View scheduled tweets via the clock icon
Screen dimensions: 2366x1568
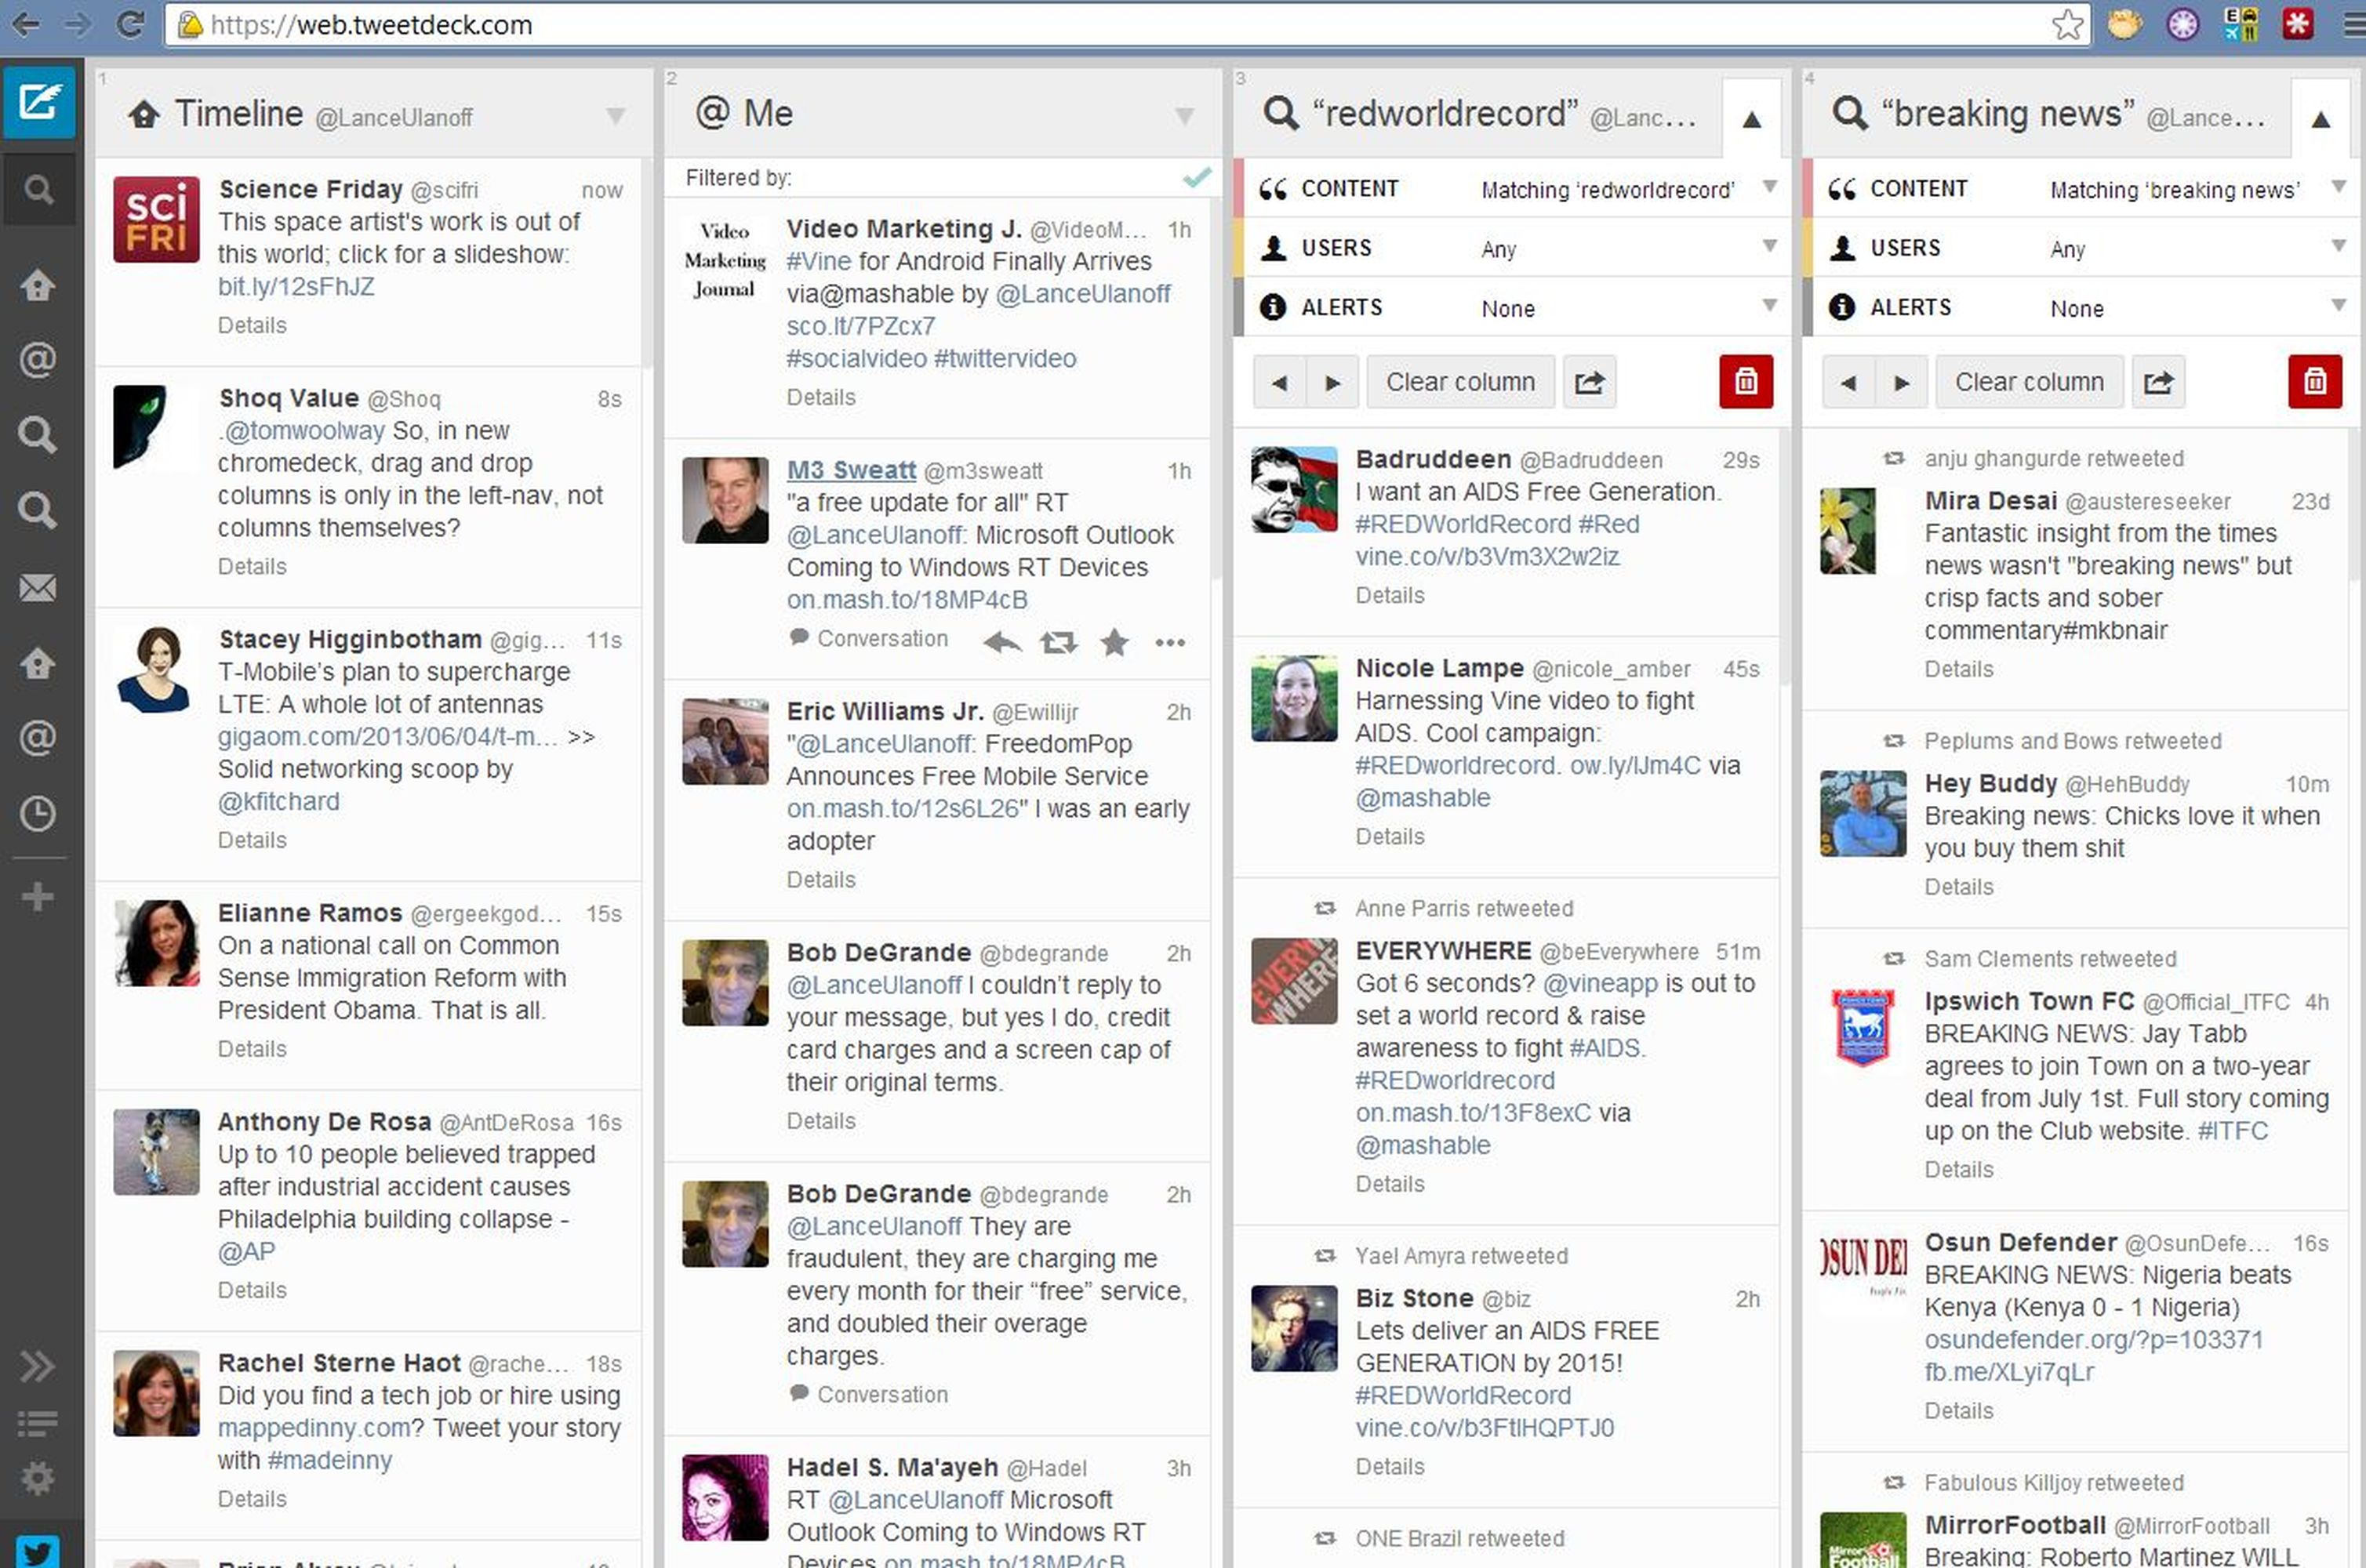click(38, 813)
